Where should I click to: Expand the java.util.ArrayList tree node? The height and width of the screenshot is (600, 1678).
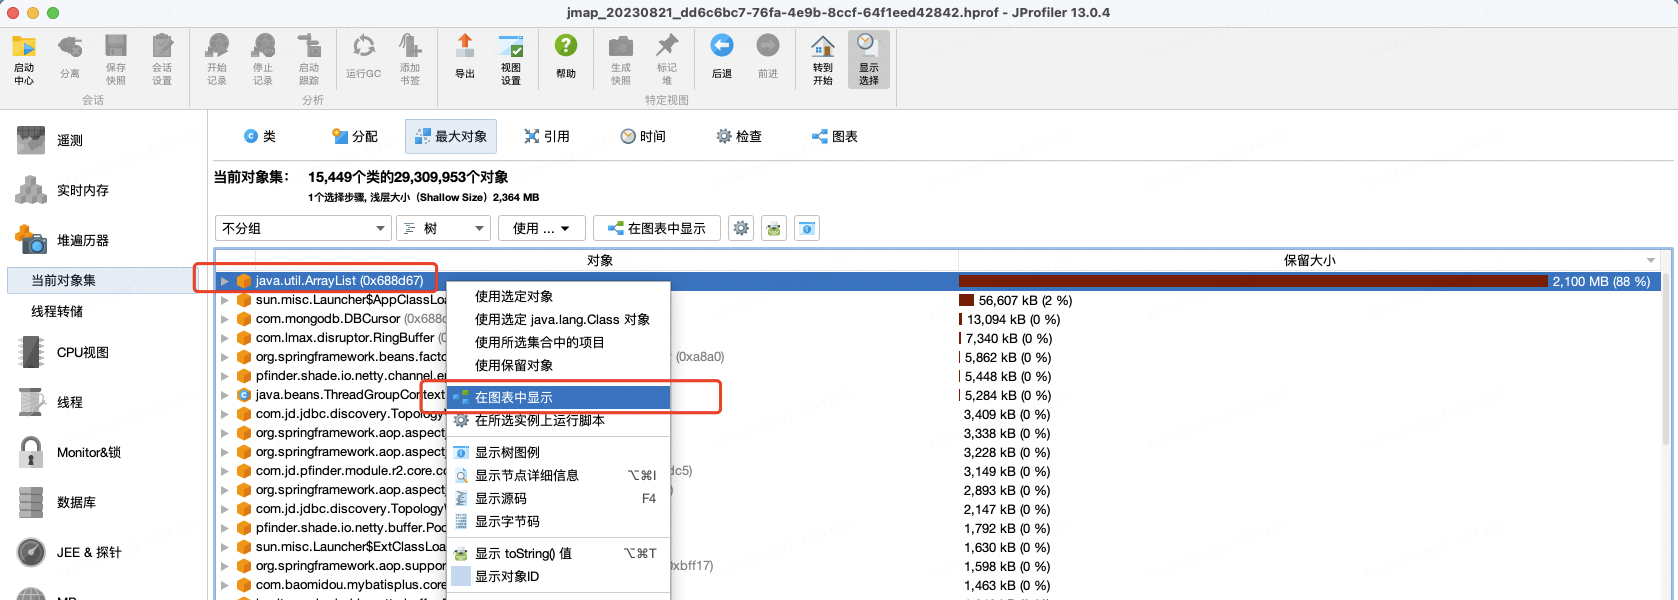coord(225,281)
